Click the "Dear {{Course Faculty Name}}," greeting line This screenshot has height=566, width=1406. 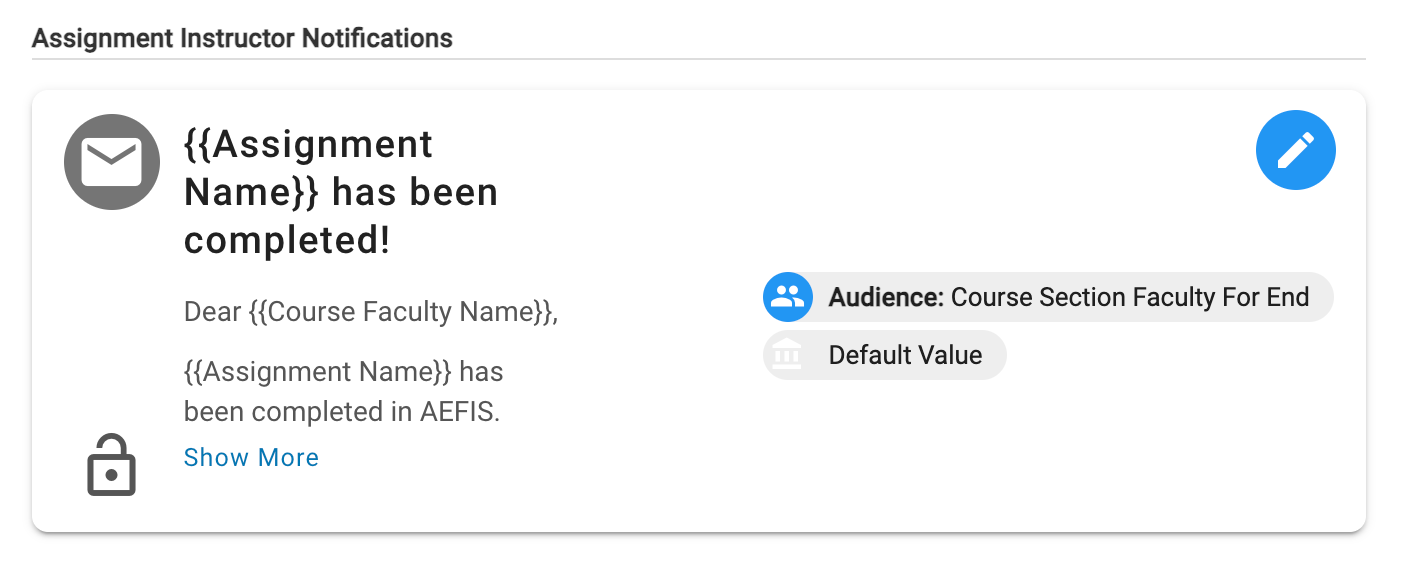click(371, 311)
